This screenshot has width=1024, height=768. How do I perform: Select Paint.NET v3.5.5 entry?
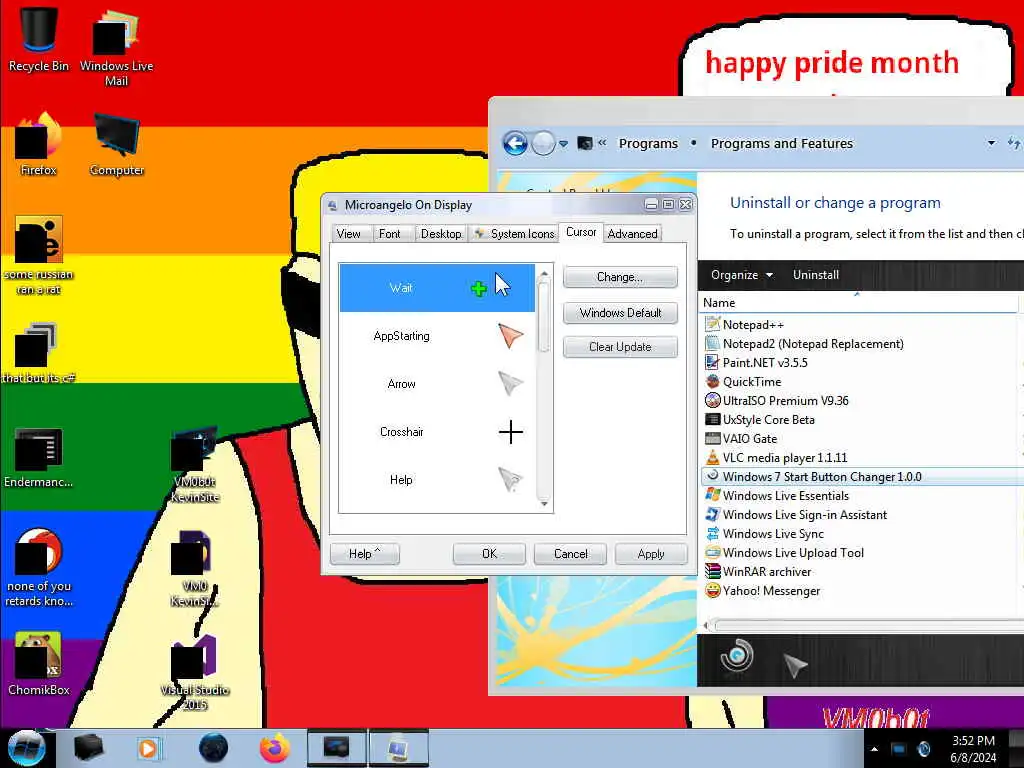click(765, 362)
